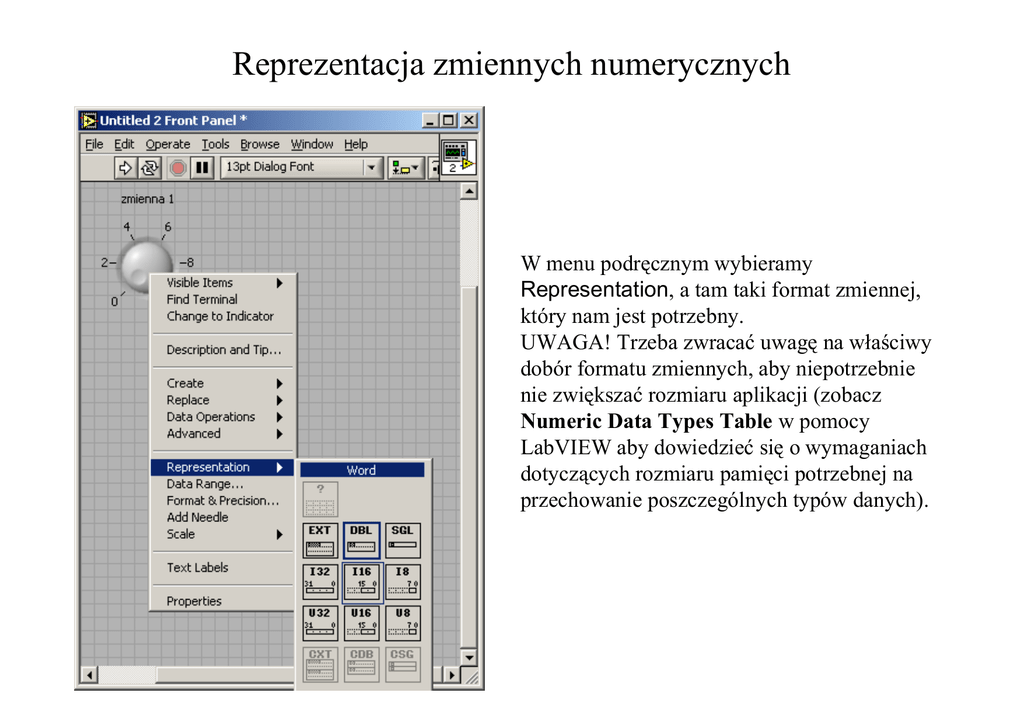Select the EXT extended precision representation
The image size is (1024, 724).
pyautogui.click(x=320, y=541)
